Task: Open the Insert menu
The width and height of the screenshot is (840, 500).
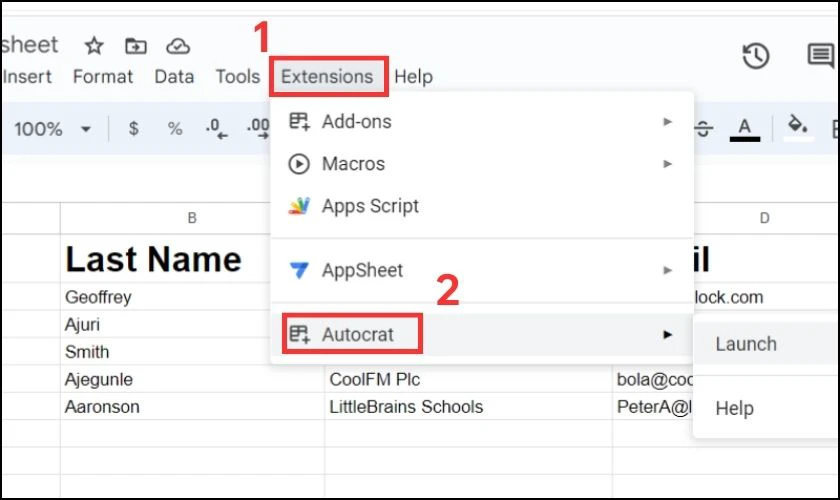Action: pos(27,77)
